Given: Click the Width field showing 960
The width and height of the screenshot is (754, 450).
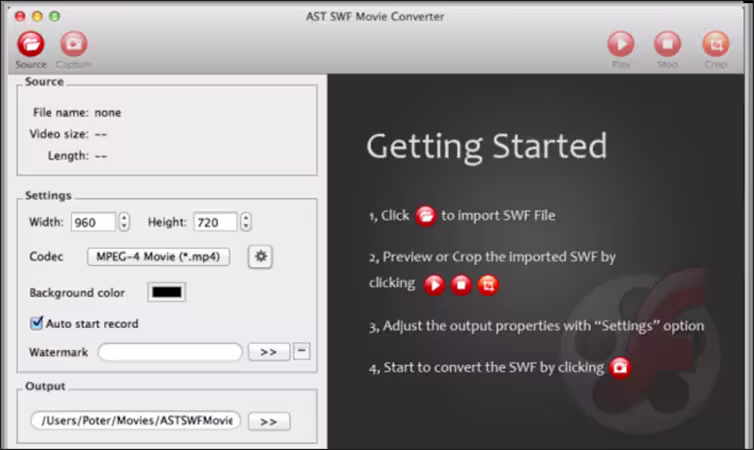Looking at the screenshot, I should [x=93, y=222].
